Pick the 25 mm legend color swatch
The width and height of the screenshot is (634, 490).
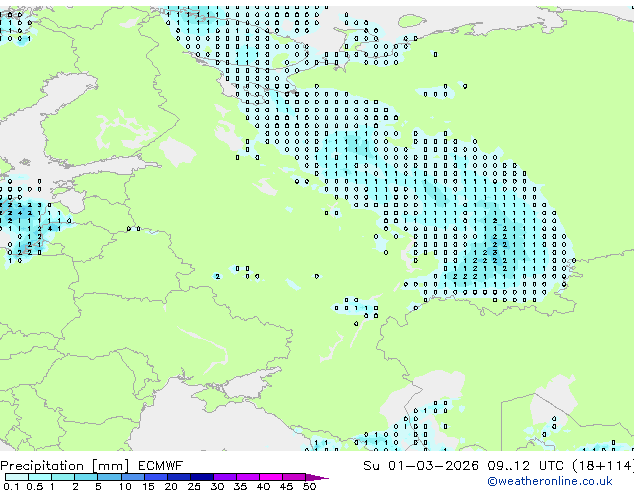click(x=201, y=477)
